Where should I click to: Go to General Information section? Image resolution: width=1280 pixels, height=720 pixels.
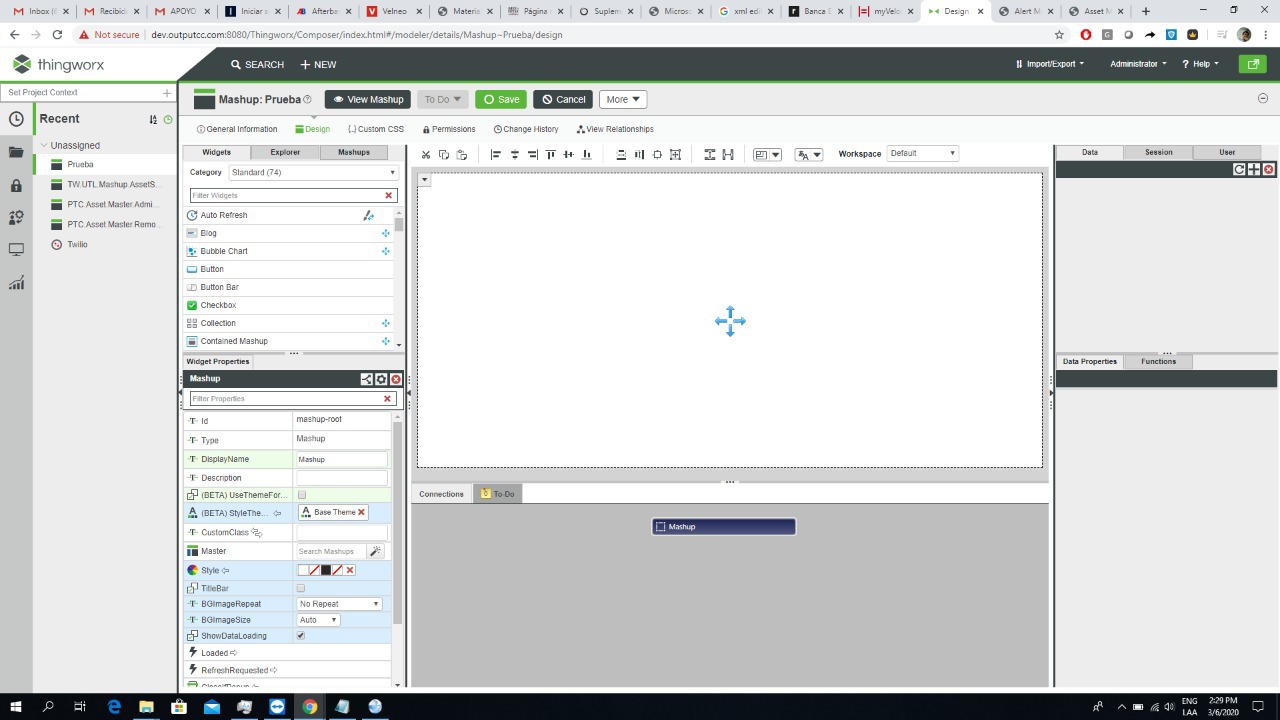(x=237, y=129)
